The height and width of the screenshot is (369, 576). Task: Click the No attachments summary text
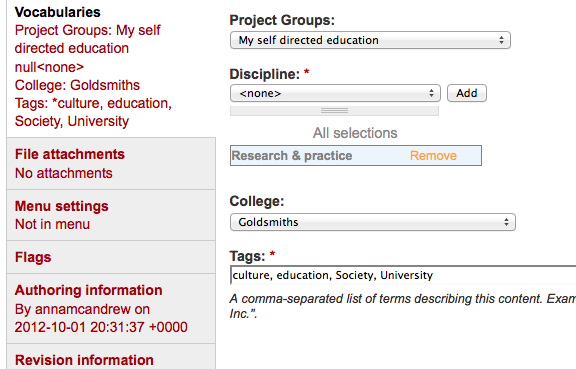[64, 173]
